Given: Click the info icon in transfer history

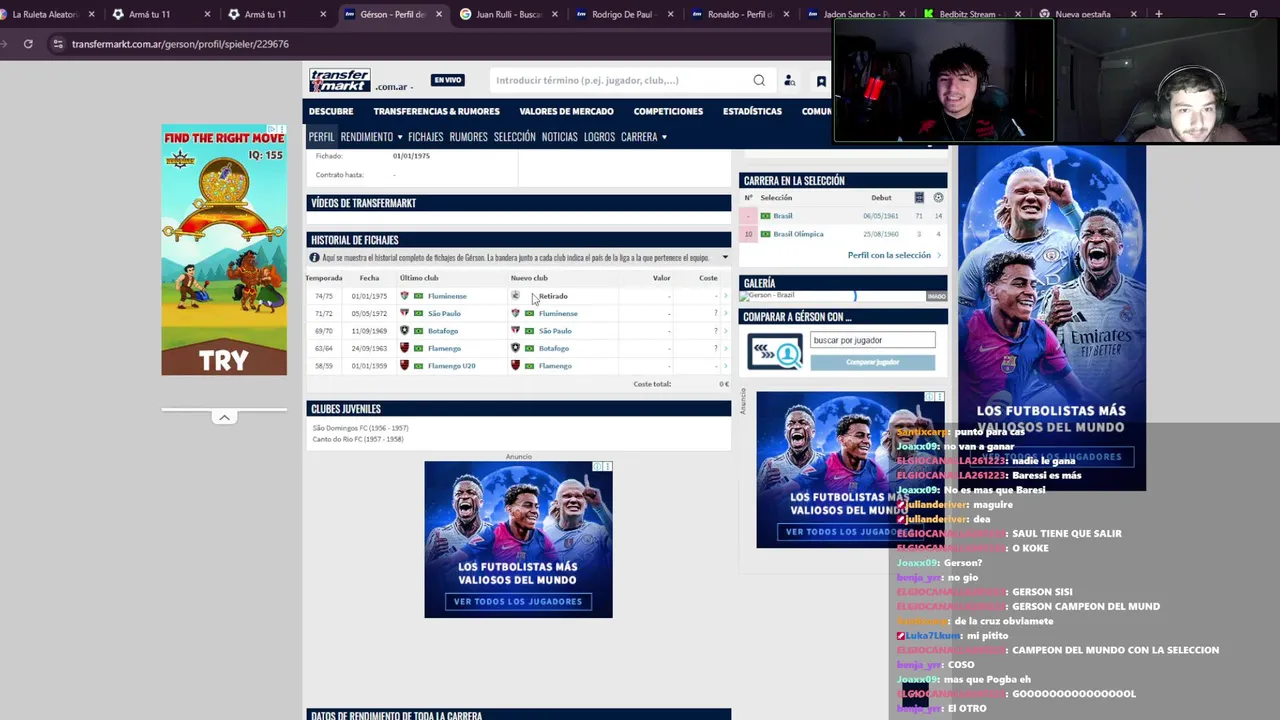Looking at the screenshot, I should click(314, 258).
